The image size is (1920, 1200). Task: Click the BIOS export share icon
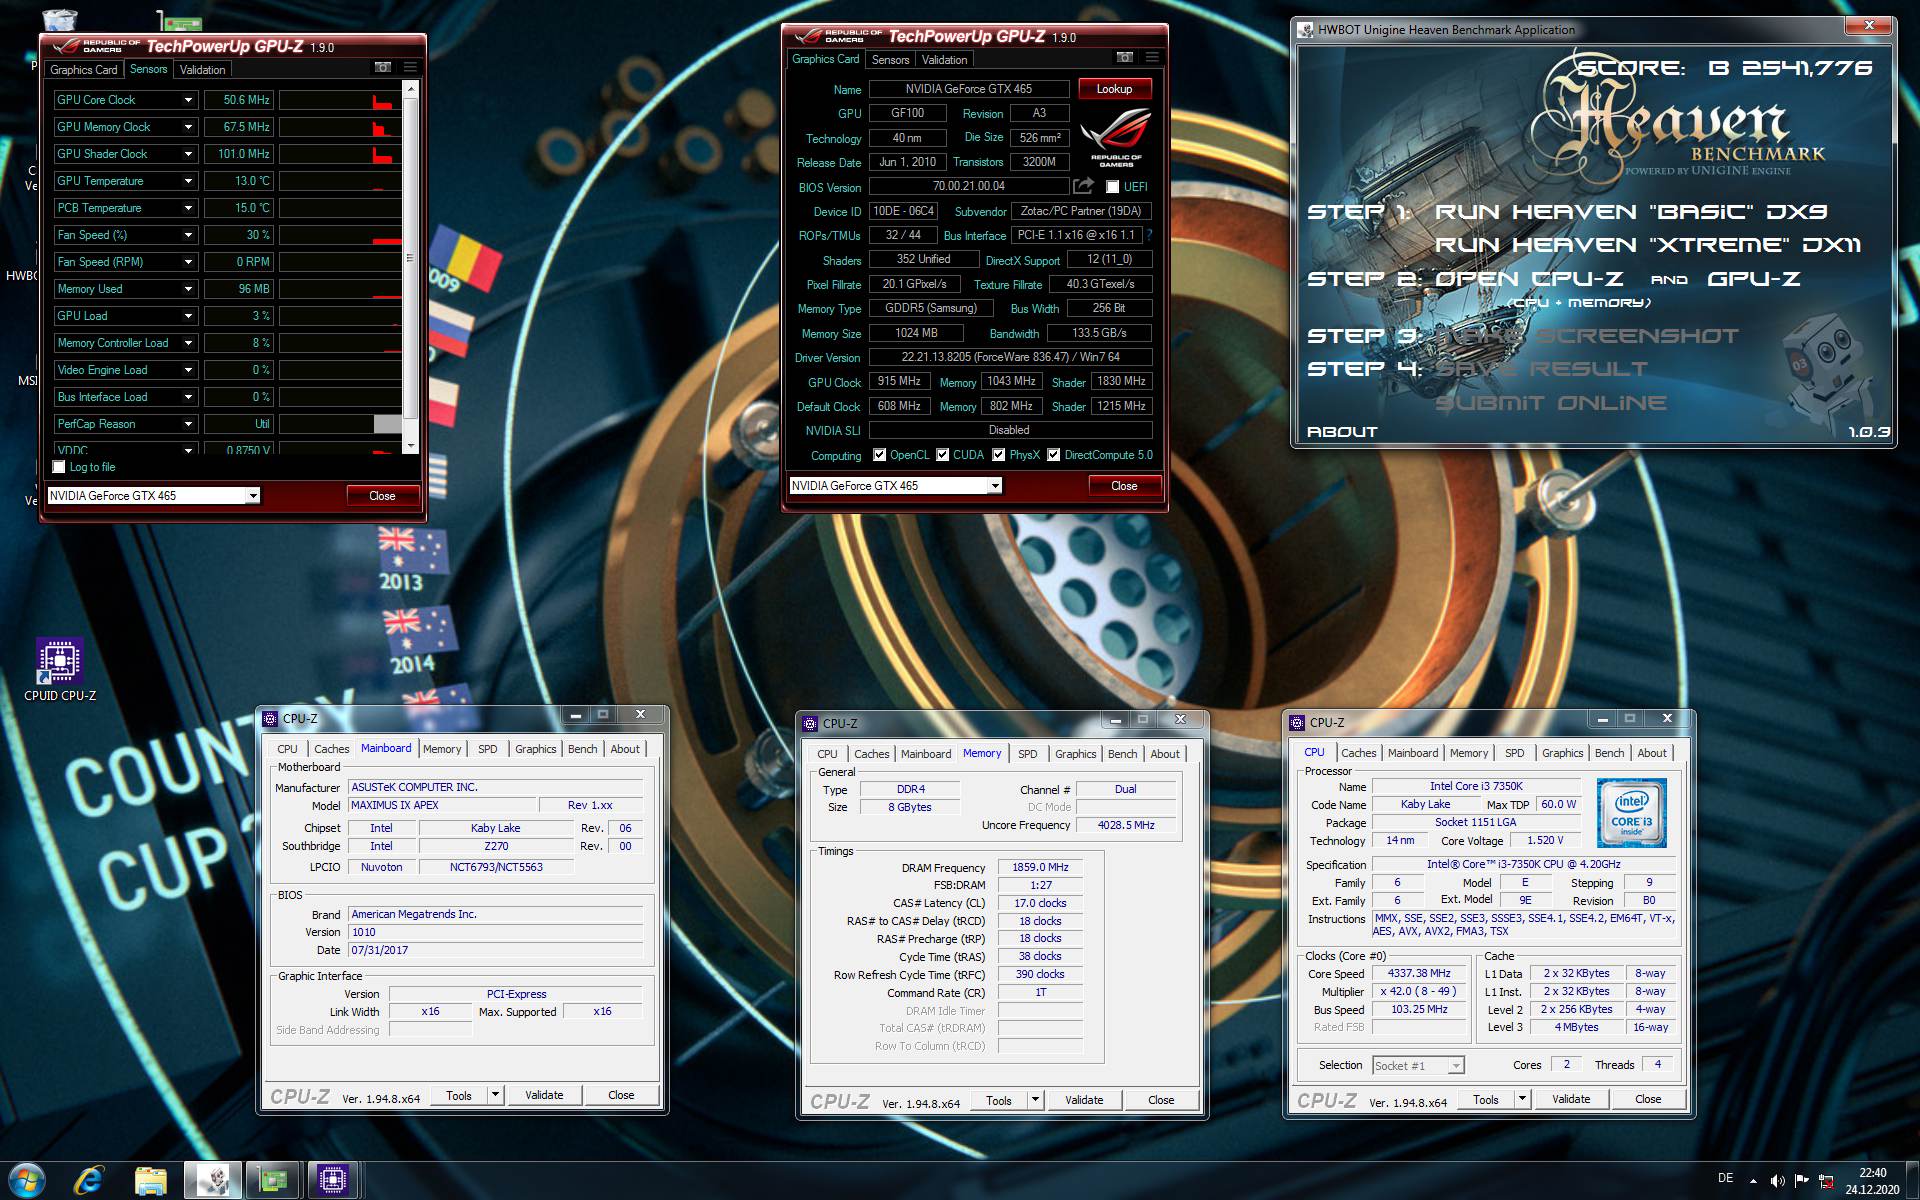tap(1083, 186)
